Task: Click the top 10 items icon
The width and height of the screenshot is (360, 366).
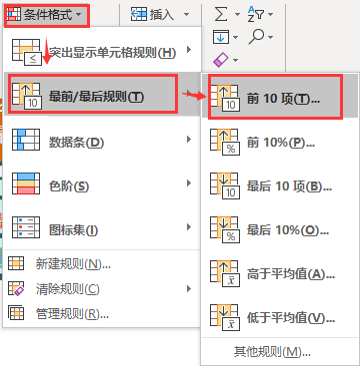Action: 225,98
